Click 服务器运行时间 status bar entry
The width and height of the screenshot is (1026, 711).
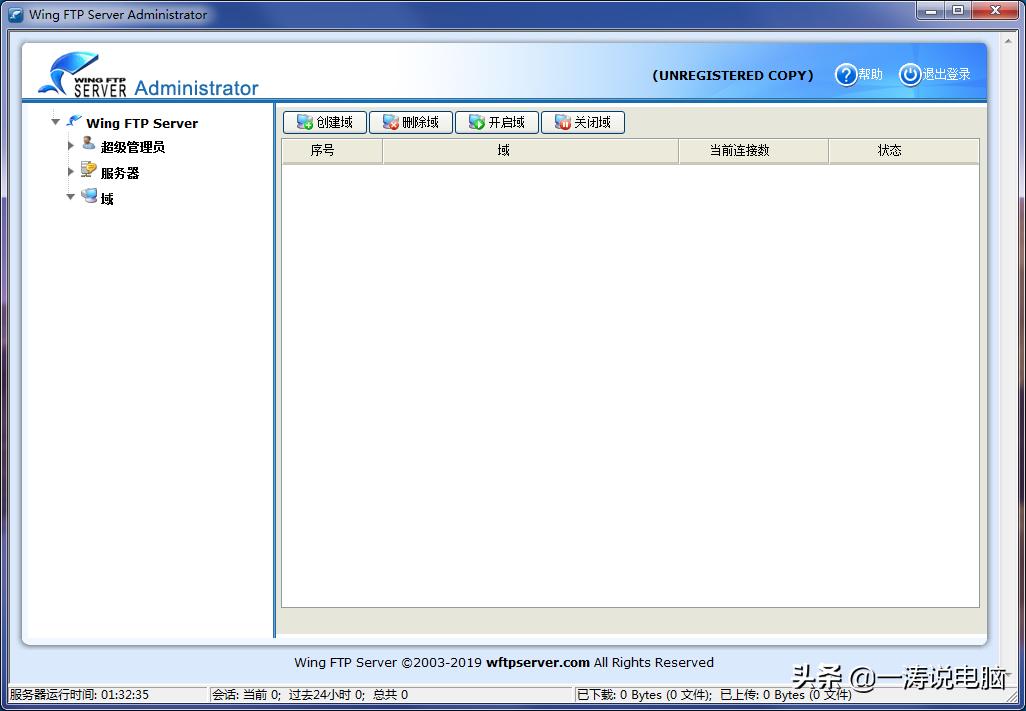coord(79,695)
